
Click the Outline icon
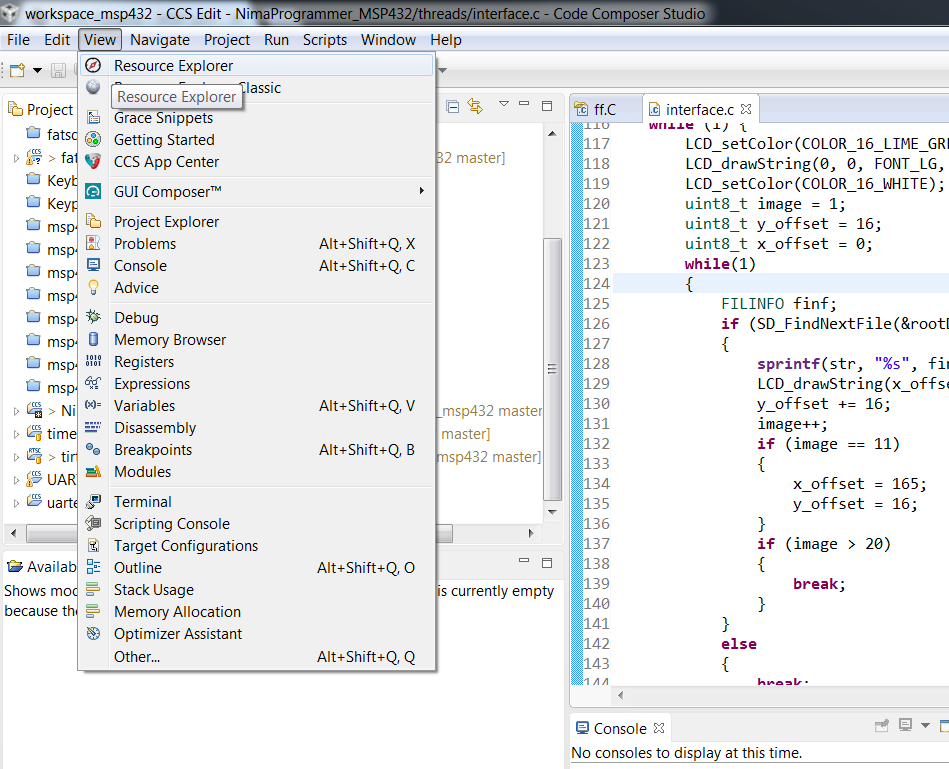pyautogui.click(x=93, y=568)
